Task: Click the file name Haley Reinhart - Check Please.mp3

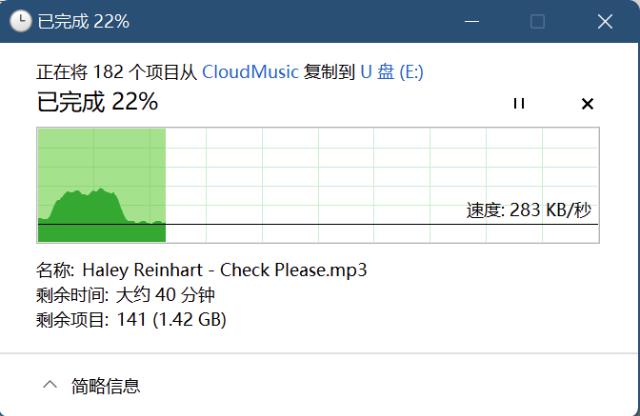Action: [224, 270]
